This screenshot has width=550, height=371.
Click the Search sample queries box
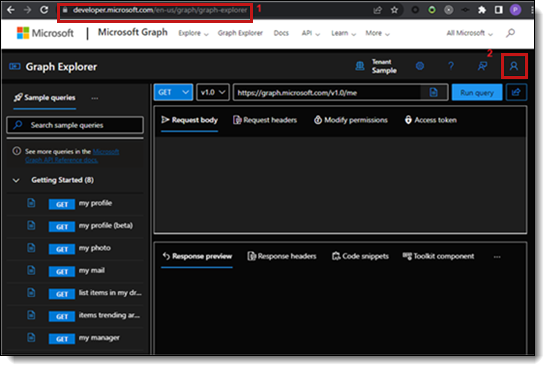(x=75, y=125)
